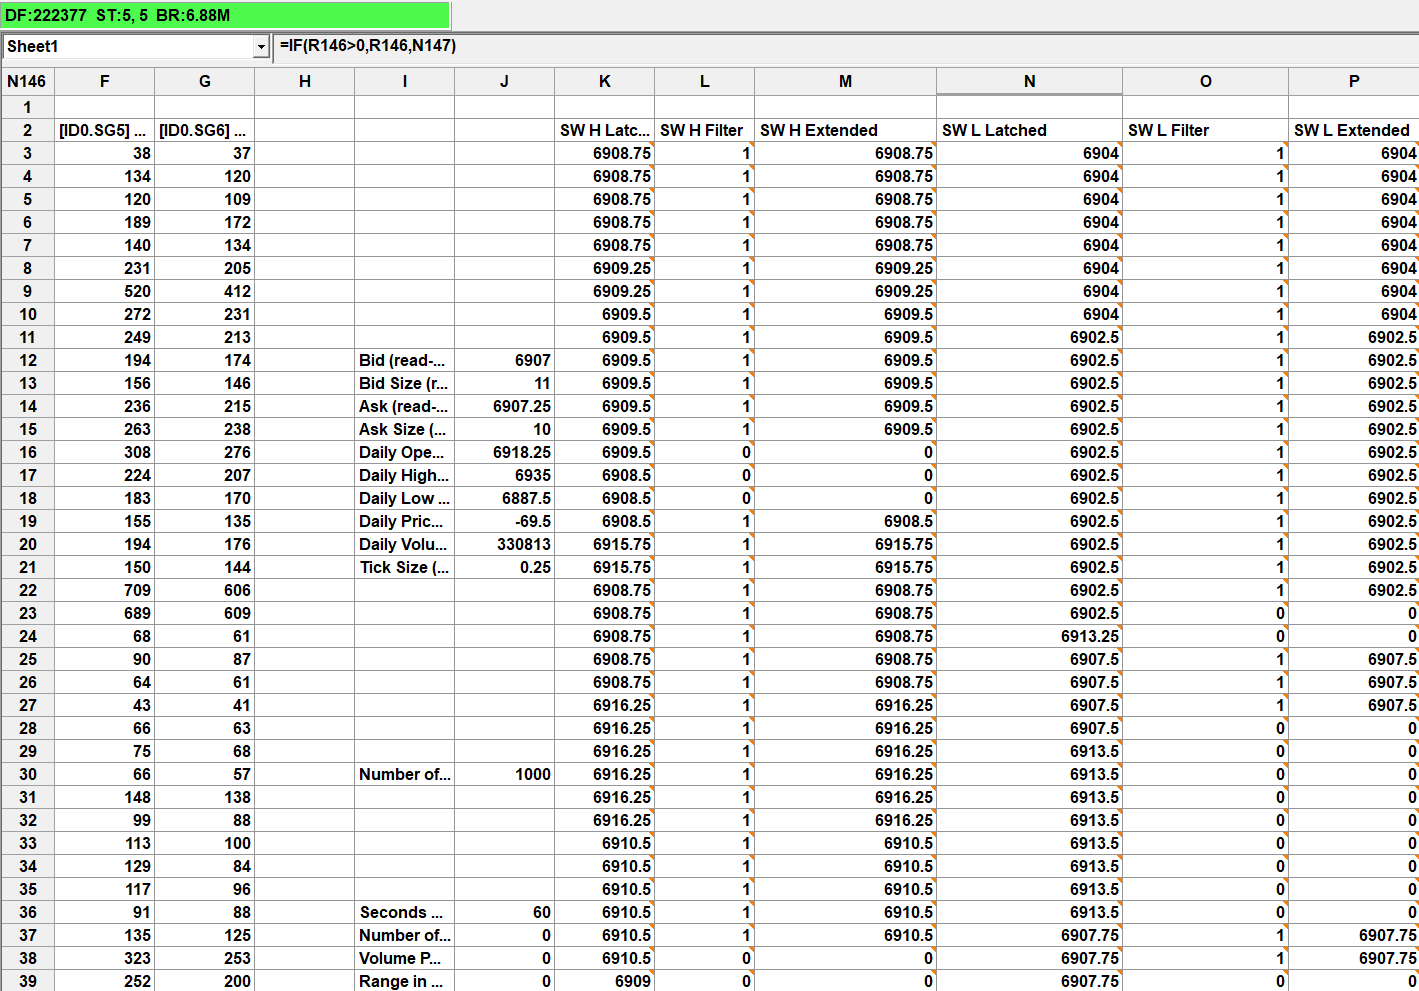Open the Sheet1 sheet selector dropdown
1419x991 pixels.
(x=261, y=47)
